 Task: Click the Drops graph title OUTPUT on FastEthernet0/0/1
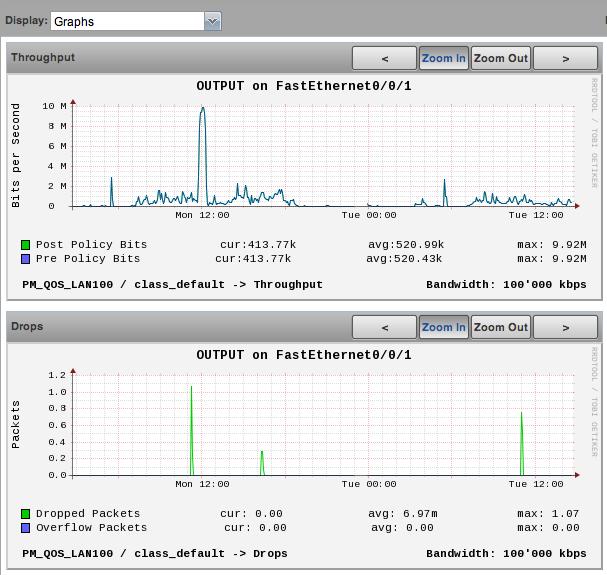click(x=304, y=355)
